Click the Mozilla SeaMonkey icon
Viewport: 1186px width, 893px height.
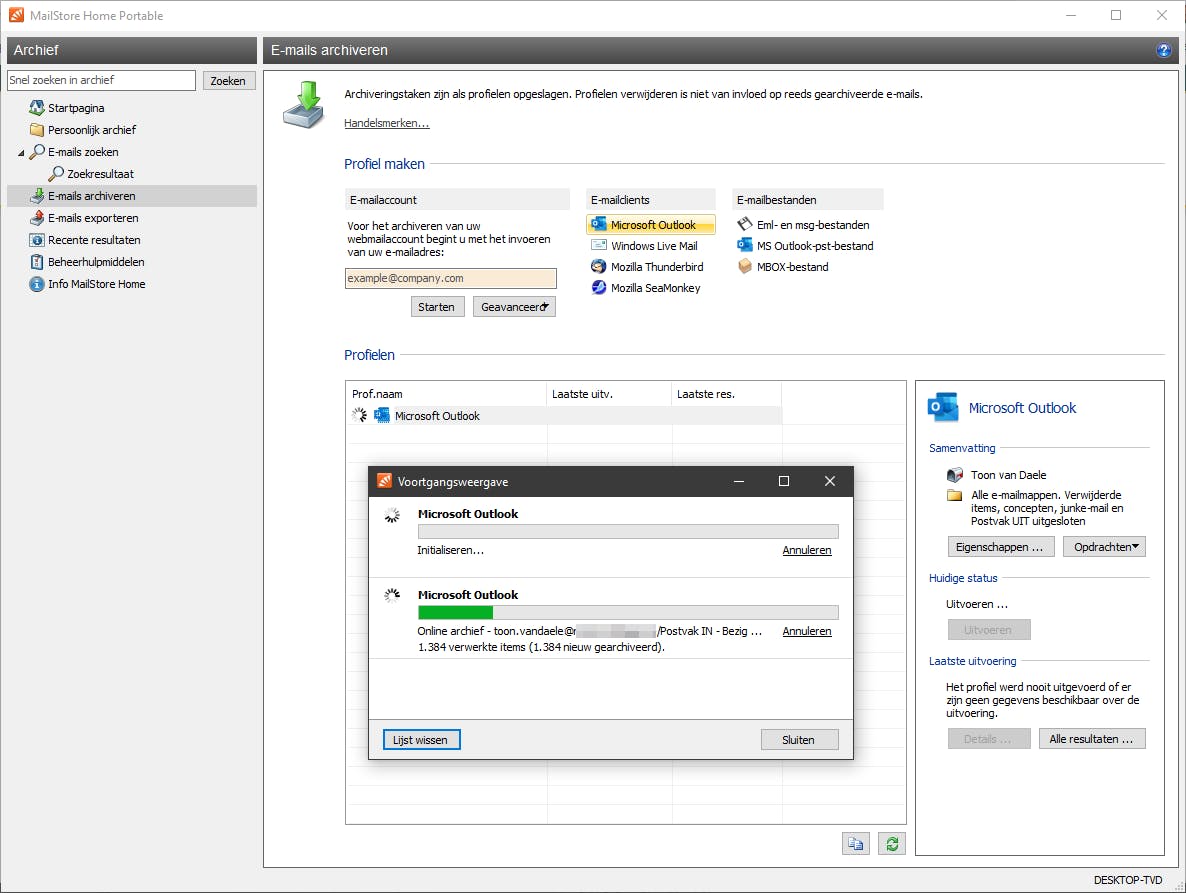(x=598, y=287)
